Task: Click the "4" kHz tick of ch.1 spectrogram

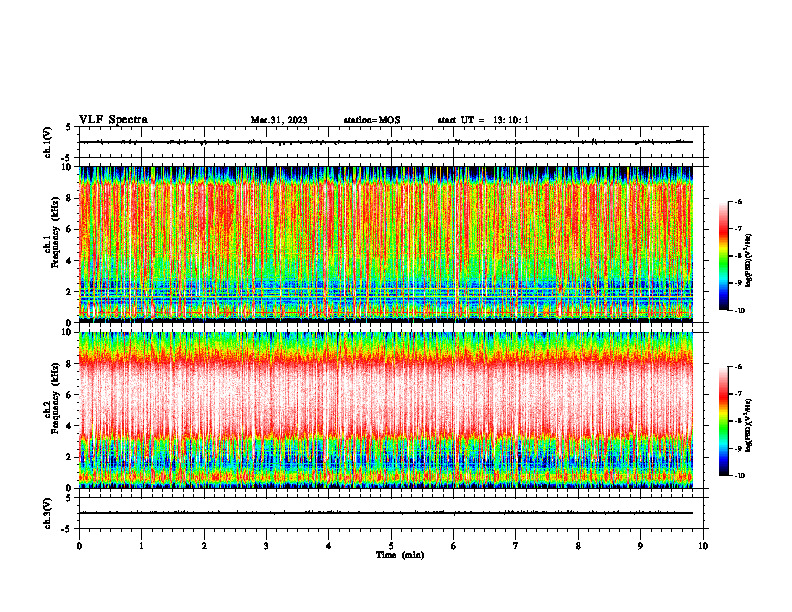Action: click(70, 261)
